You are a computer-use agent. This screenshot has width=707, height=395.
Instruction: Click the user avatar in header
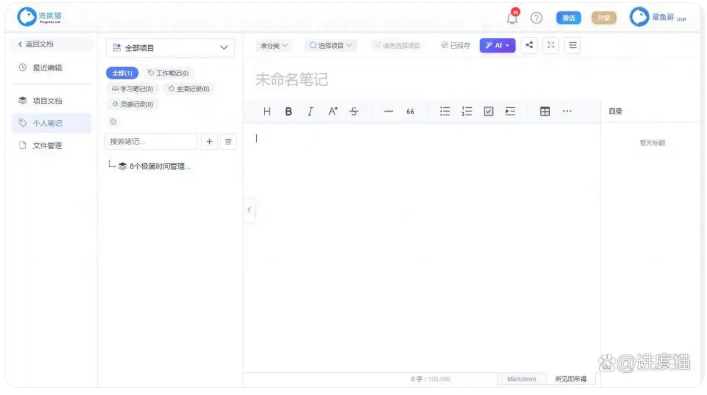[x=639, y=17]
